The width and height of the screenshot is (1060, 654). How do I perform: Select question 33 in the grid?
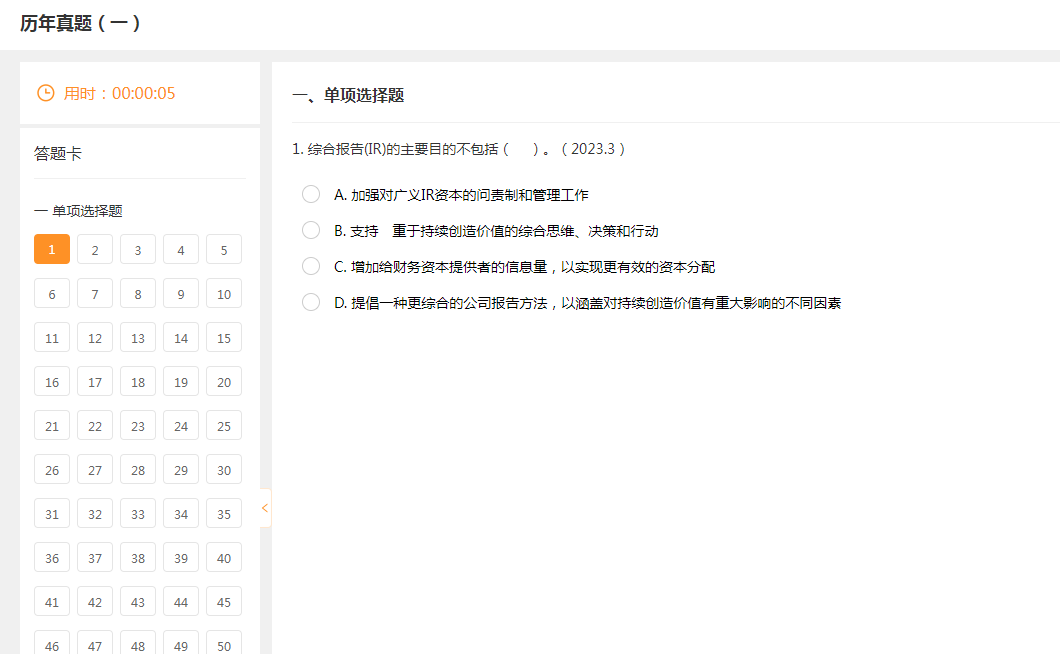coord(138,514)
